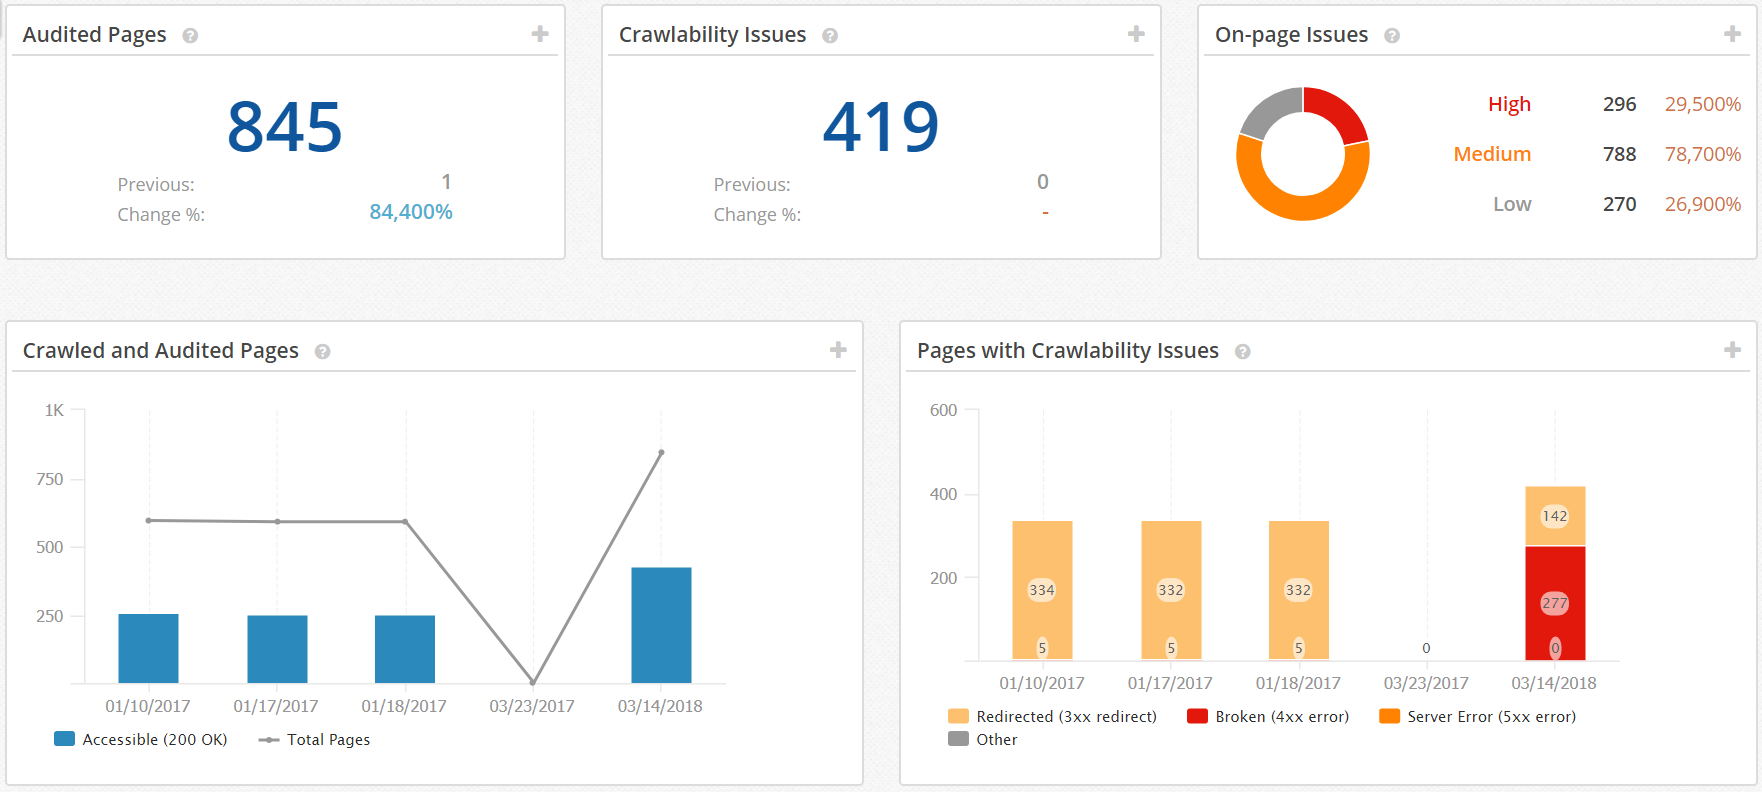Click the 845 audited pages number

285,127
